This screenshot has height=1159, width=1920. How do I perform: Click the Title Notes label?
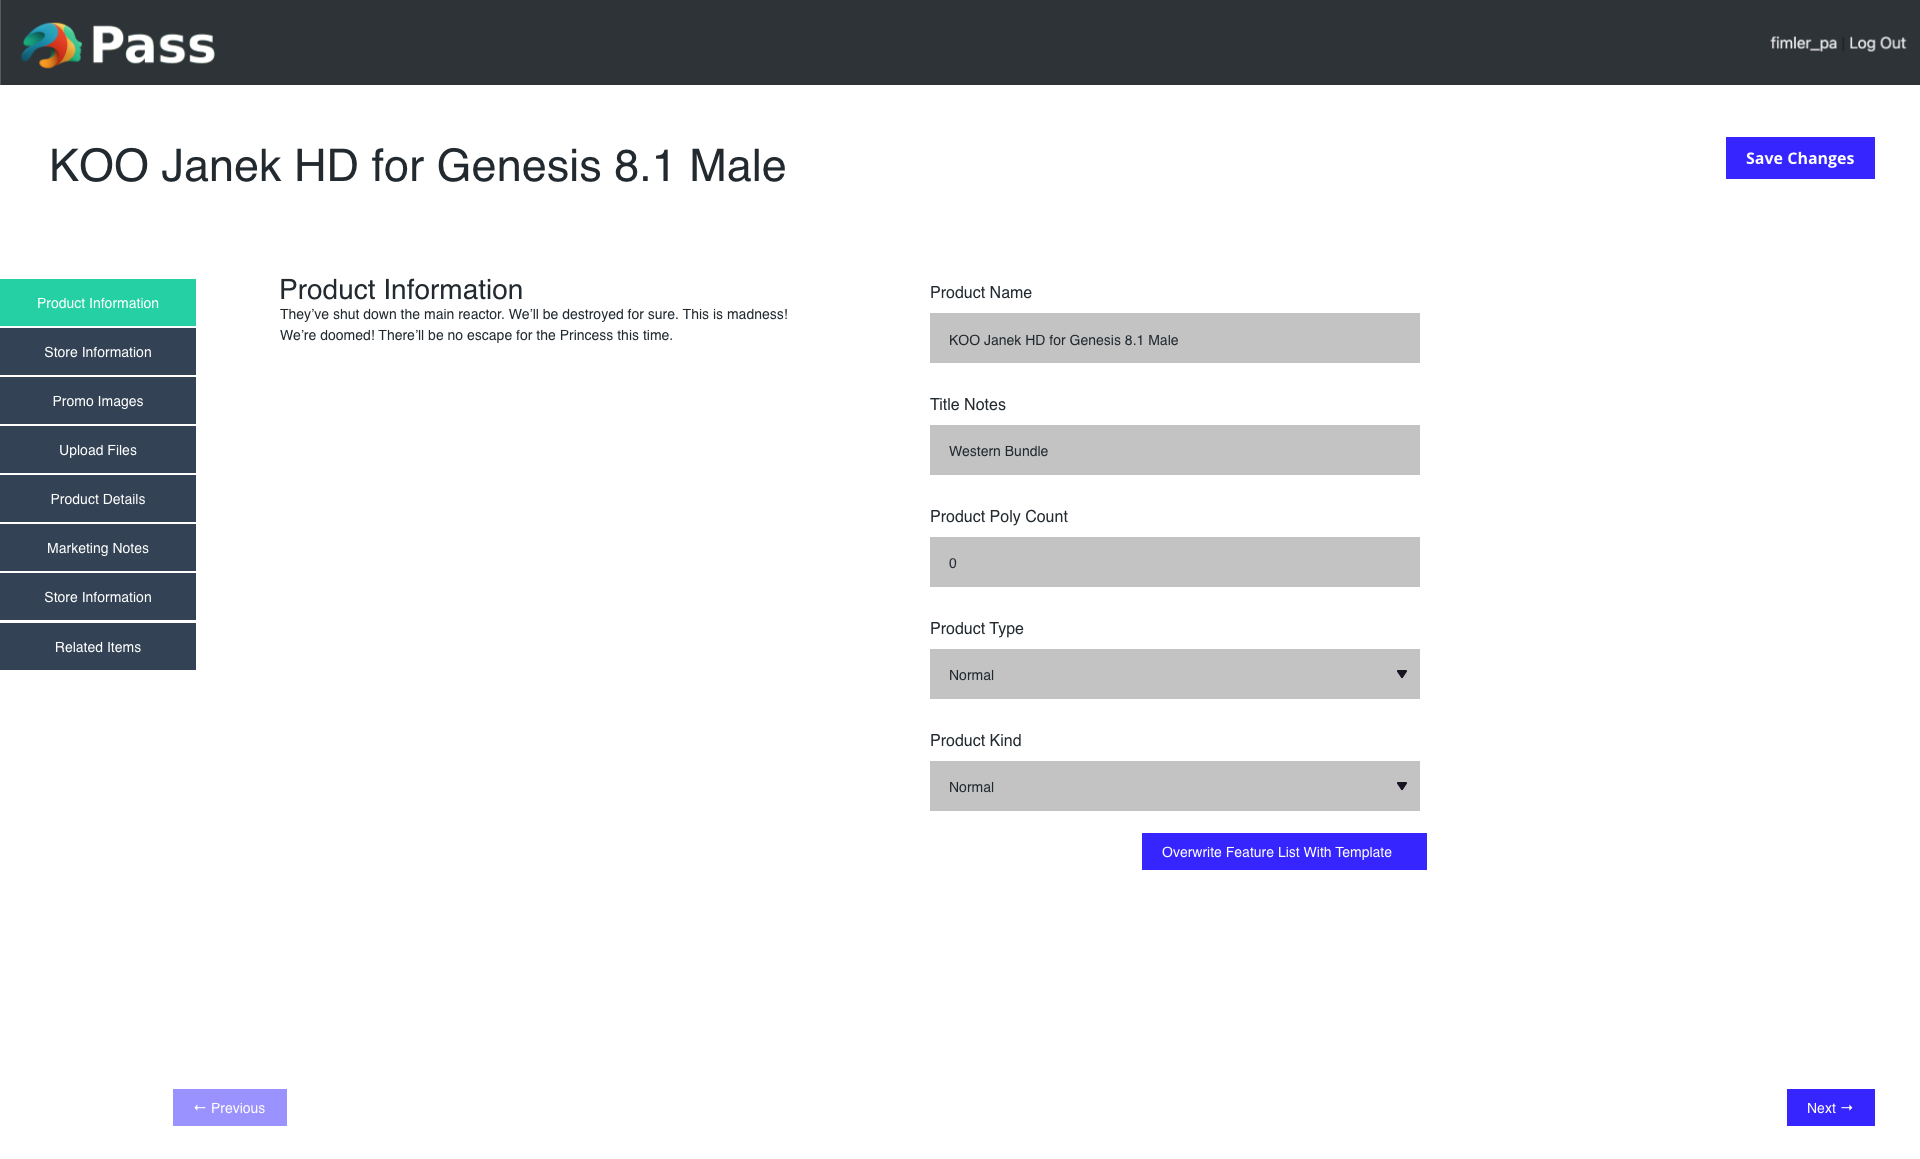[x=968, y=404]
